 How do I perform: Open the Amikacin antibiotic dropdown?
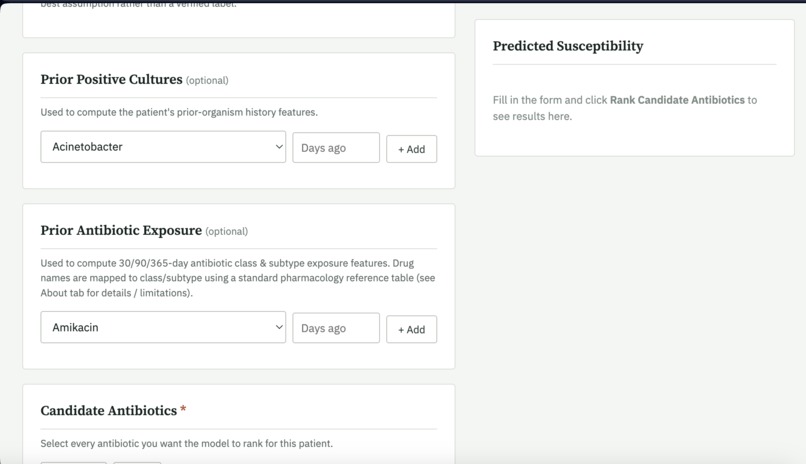(x=163, y=327)
